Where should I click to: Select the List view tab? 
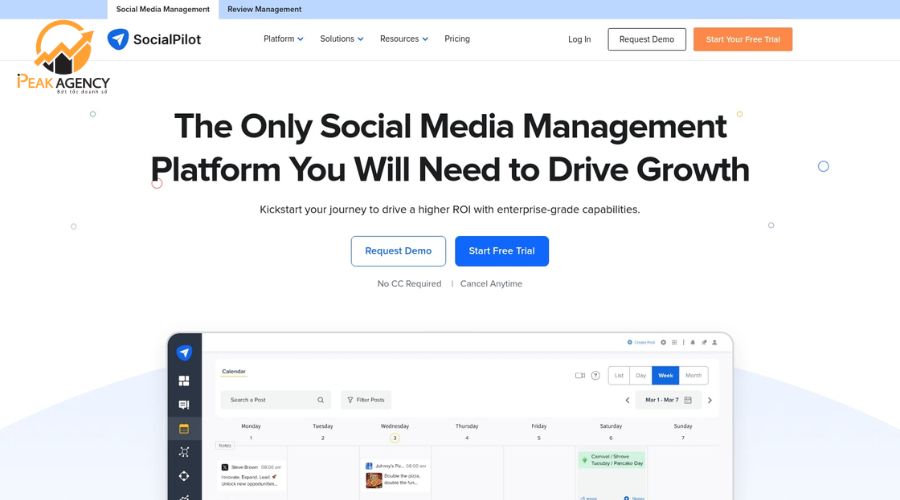pos(619,375)
